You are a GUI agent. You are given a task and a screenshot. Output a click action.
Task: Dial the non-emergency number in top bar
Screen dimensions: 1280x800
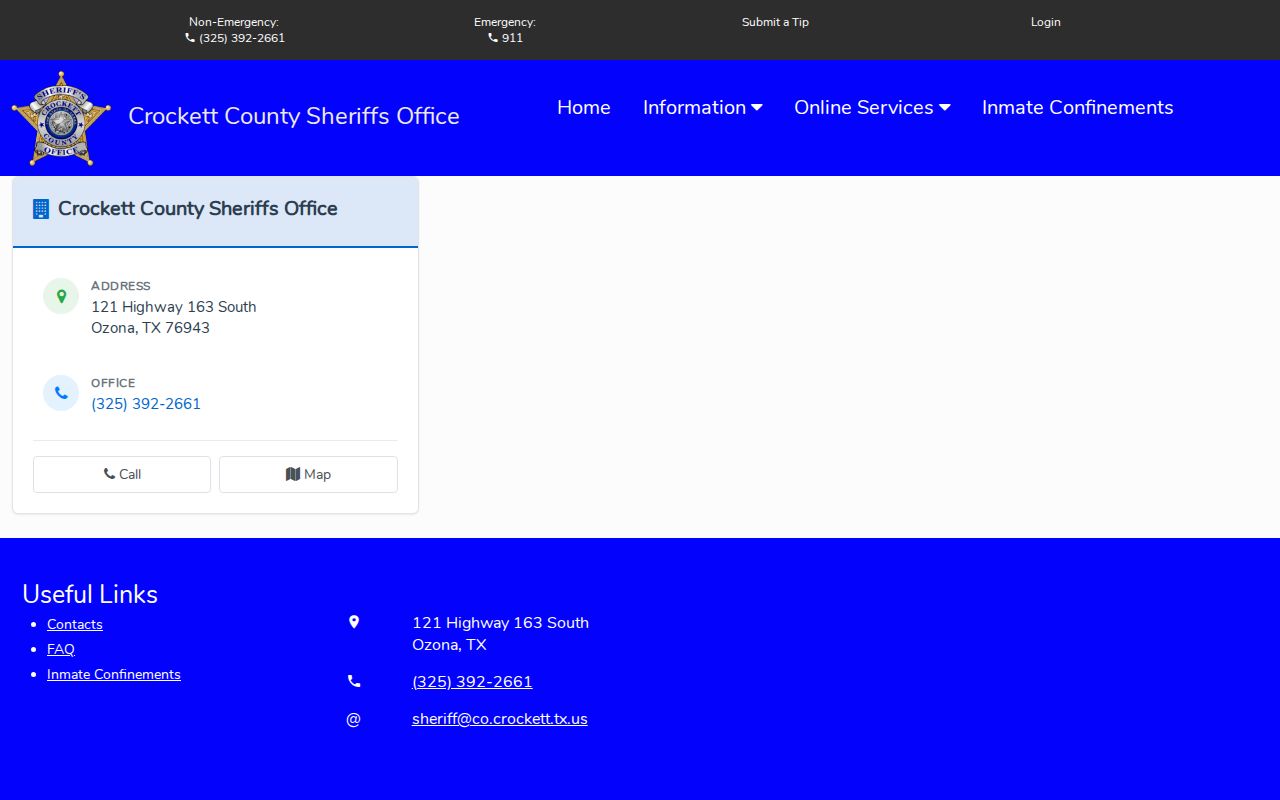point(235,38)
